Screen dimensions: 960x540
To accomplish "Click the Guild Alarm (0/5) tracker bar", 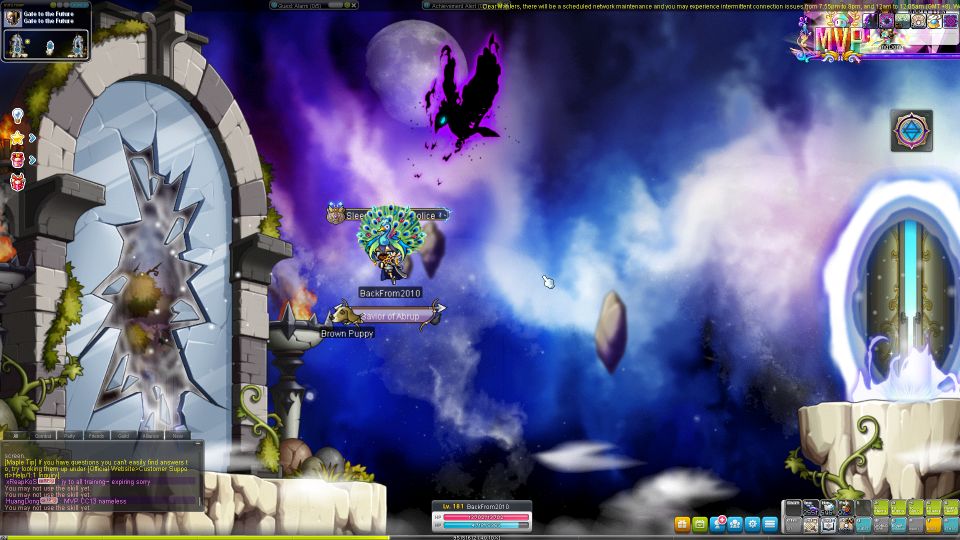I will (313, 6).
